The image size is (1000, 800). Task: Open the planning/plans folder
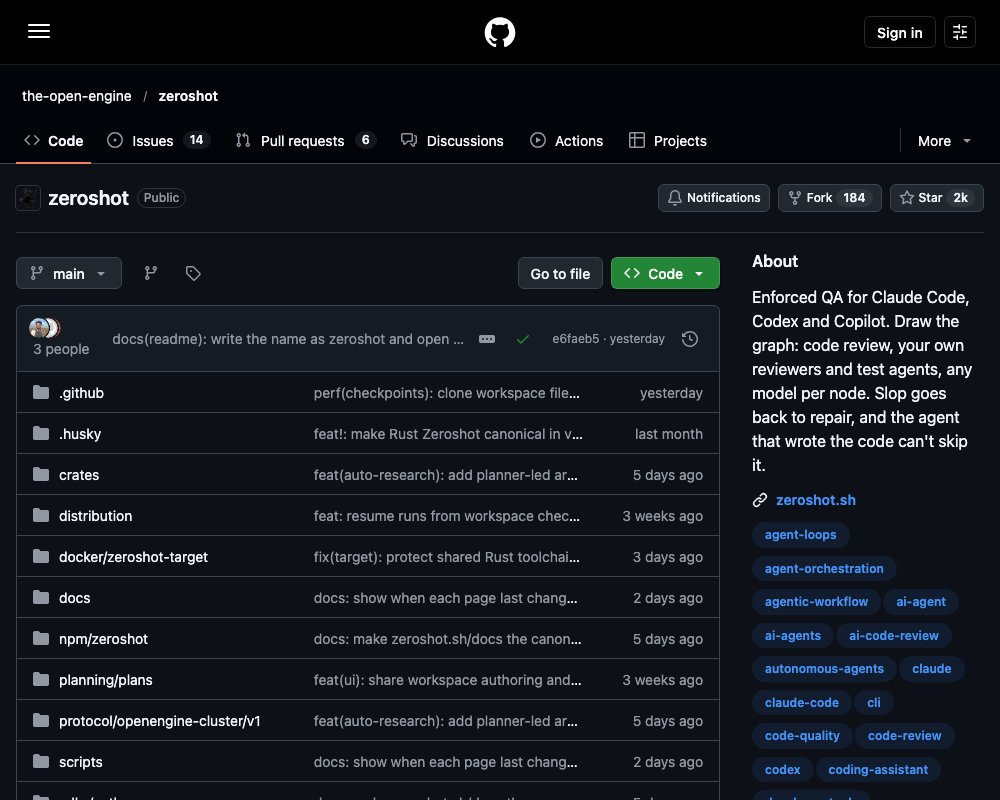(x=106, y=680)
